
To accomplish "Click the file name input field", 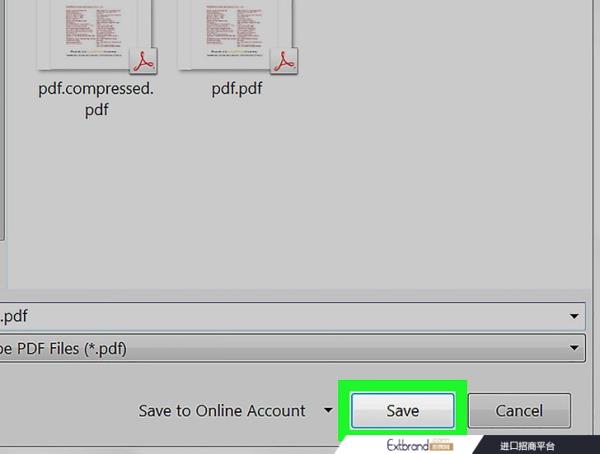I will [x=292, y=316].
